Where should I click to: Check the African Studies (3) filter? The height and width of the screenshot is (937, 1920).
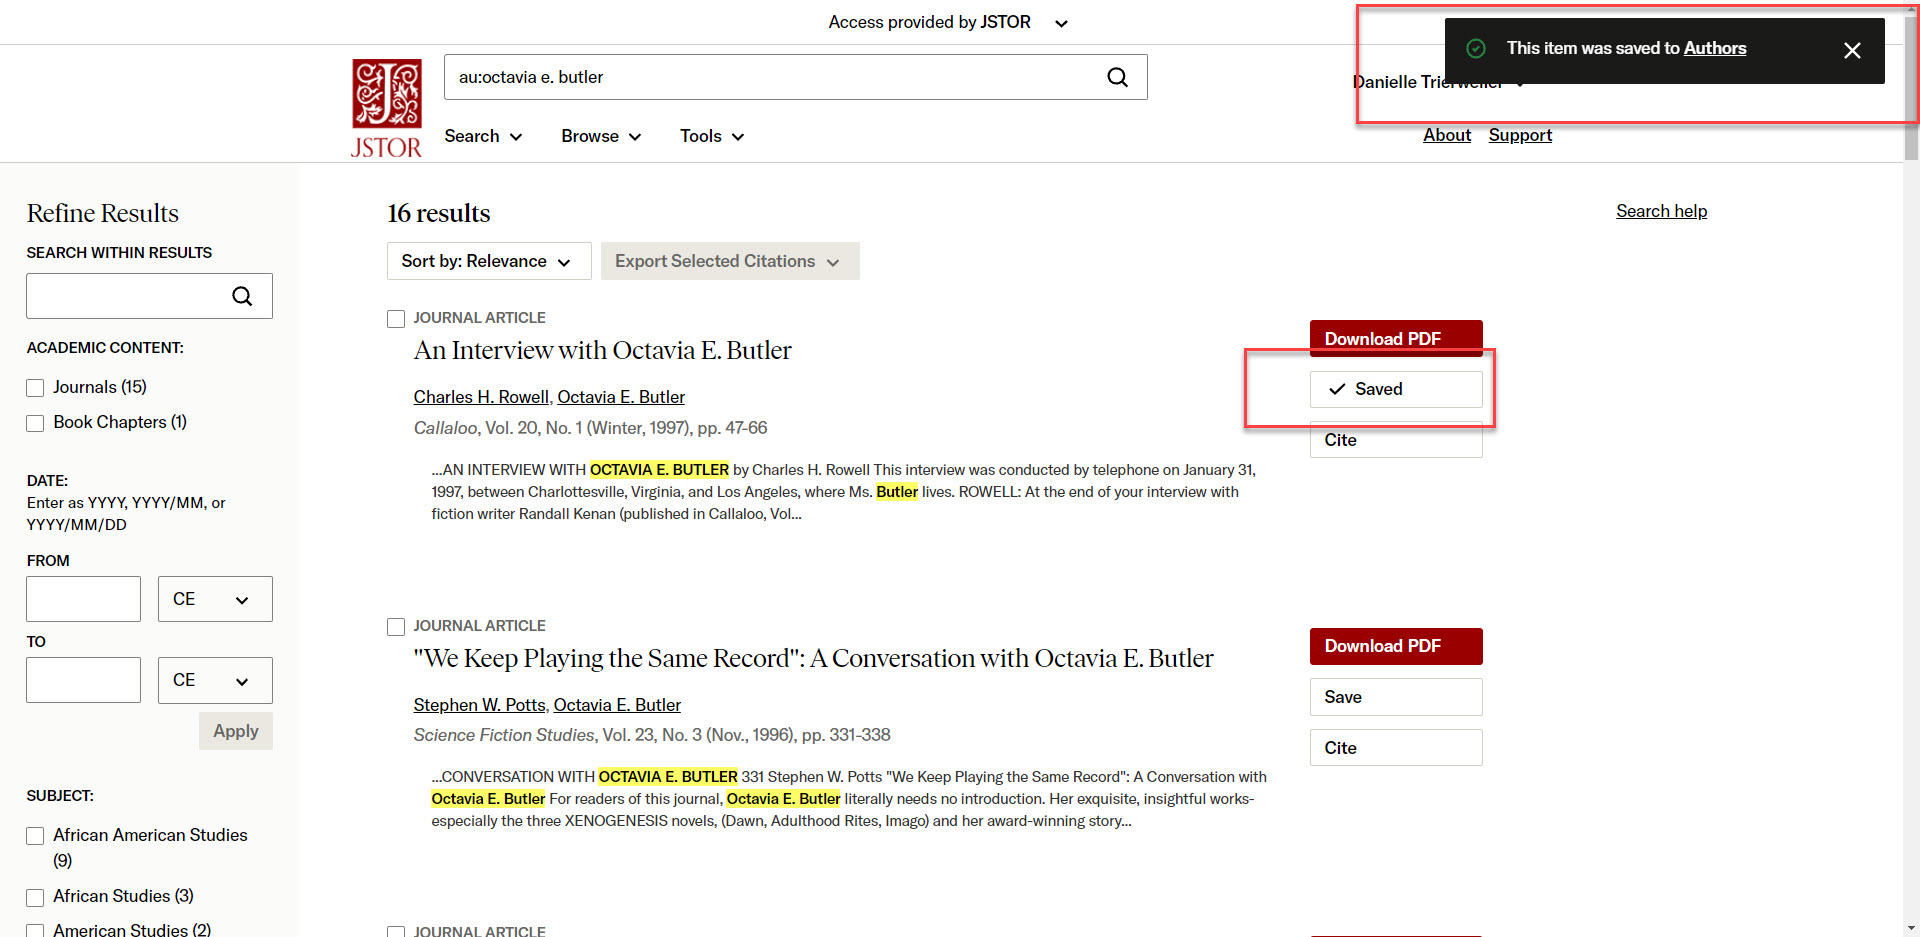(35, 897)
